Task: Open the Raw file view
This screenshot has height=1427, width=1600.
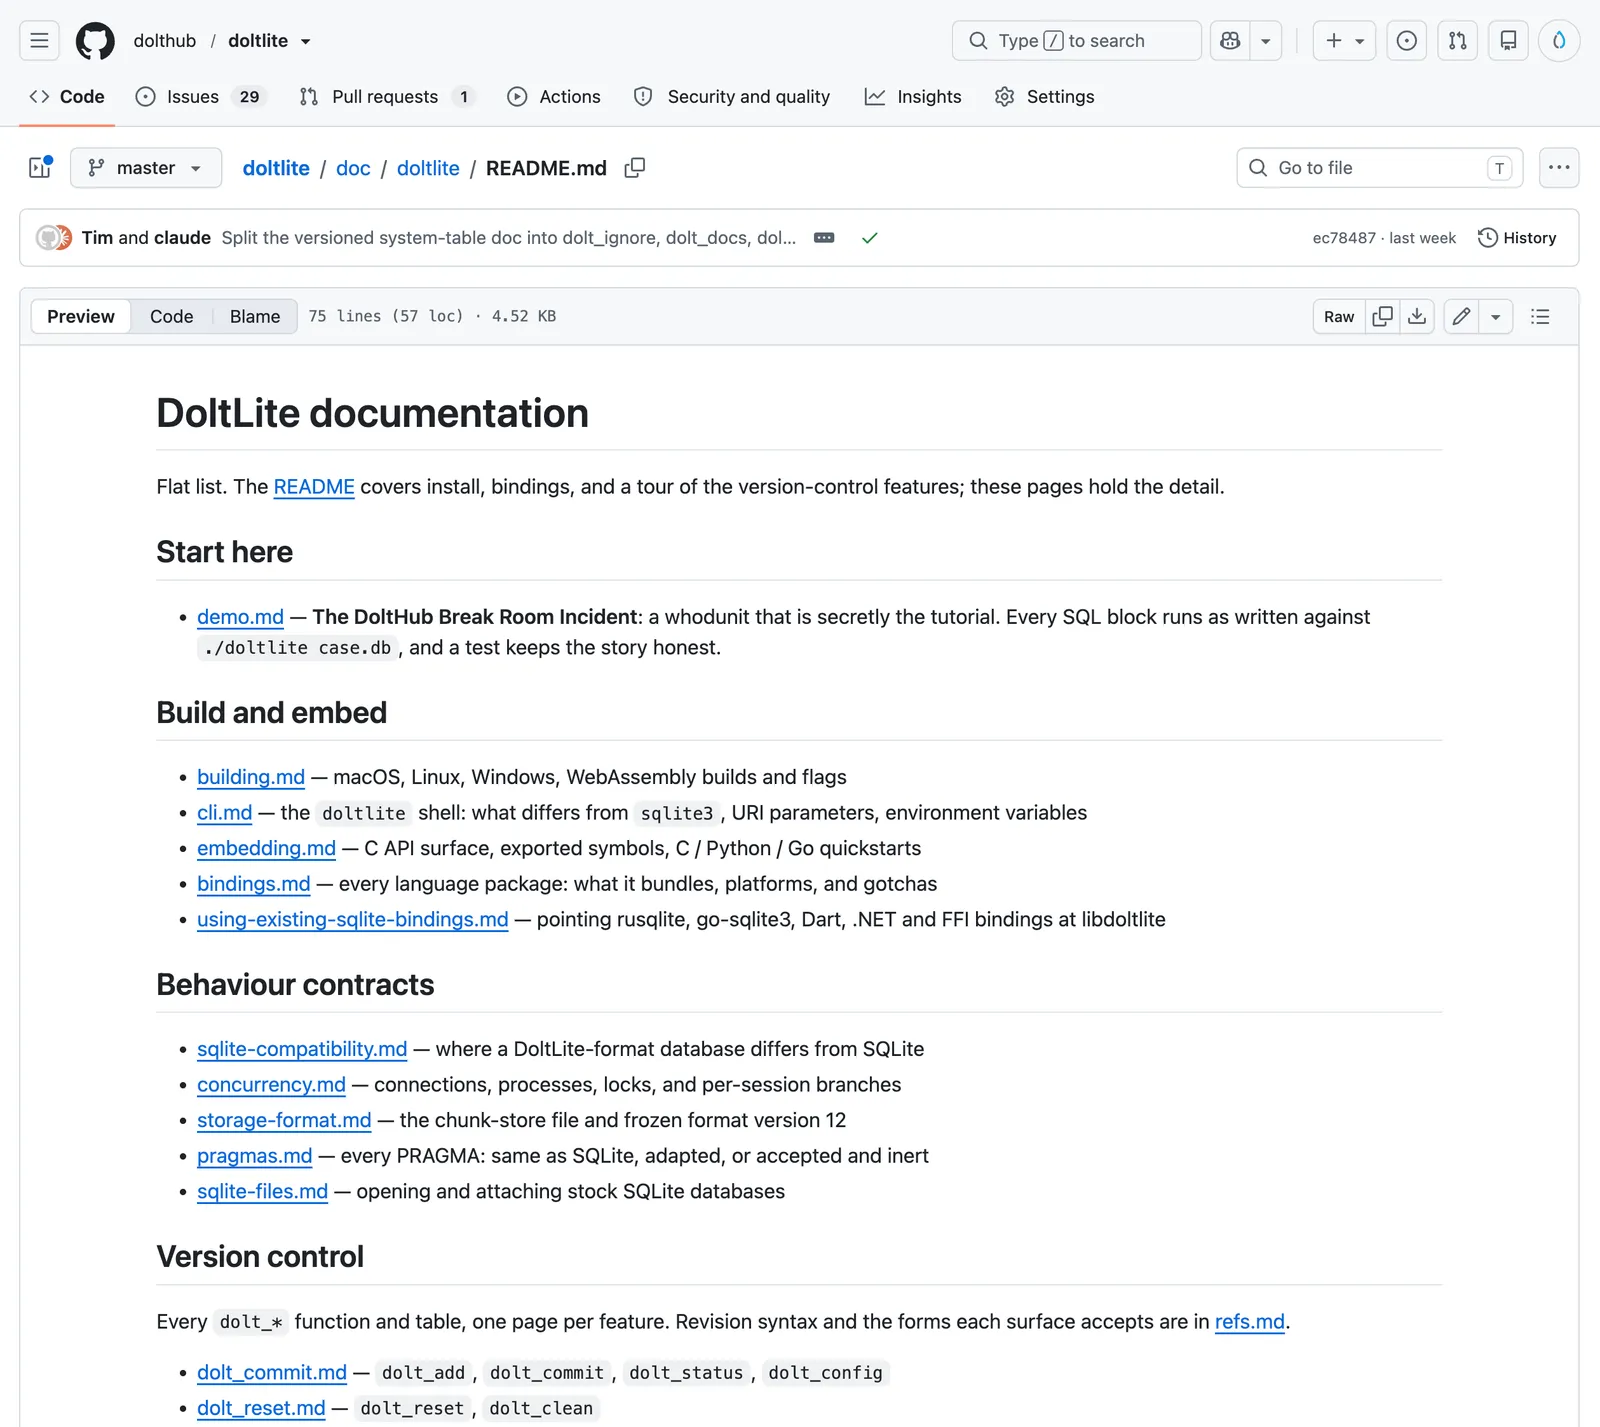Action: 1339,317
